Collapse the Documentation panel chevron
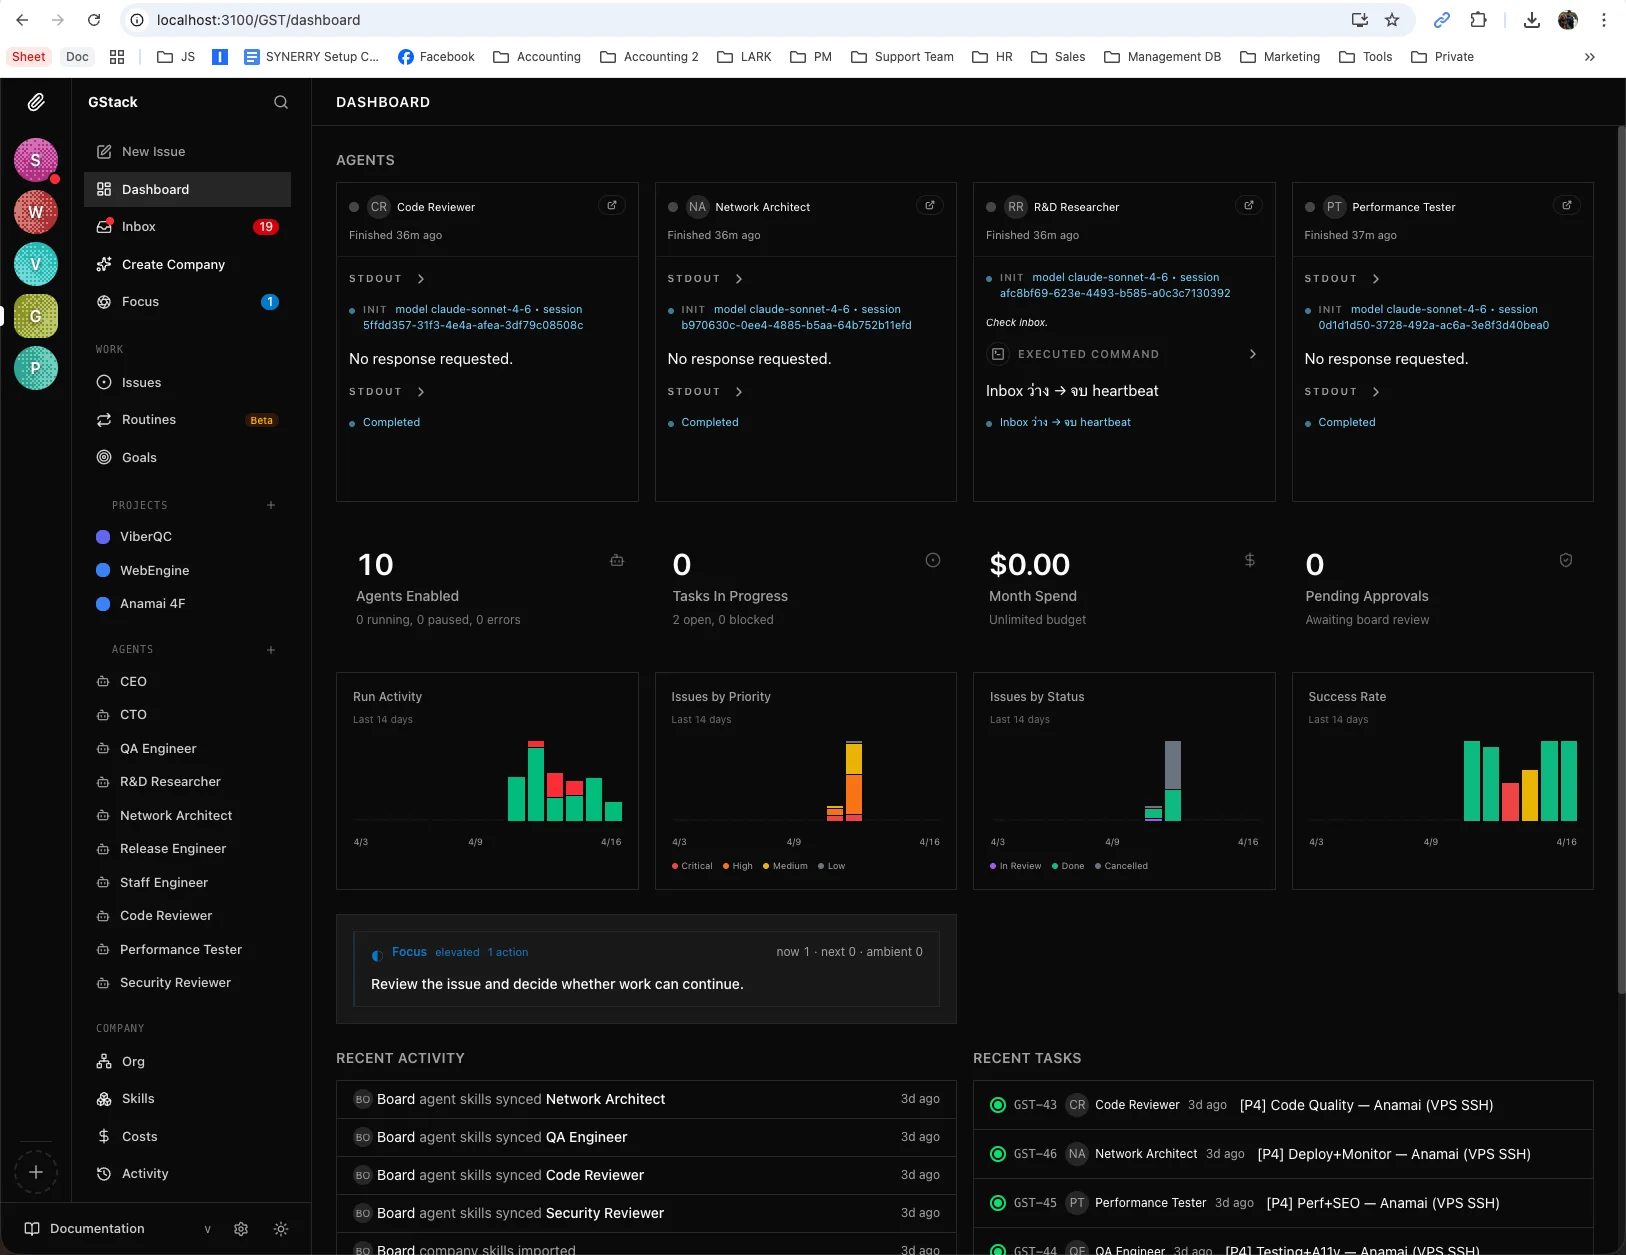The width and height of the screenshot is (1626, 1255). click(207, 1229)
